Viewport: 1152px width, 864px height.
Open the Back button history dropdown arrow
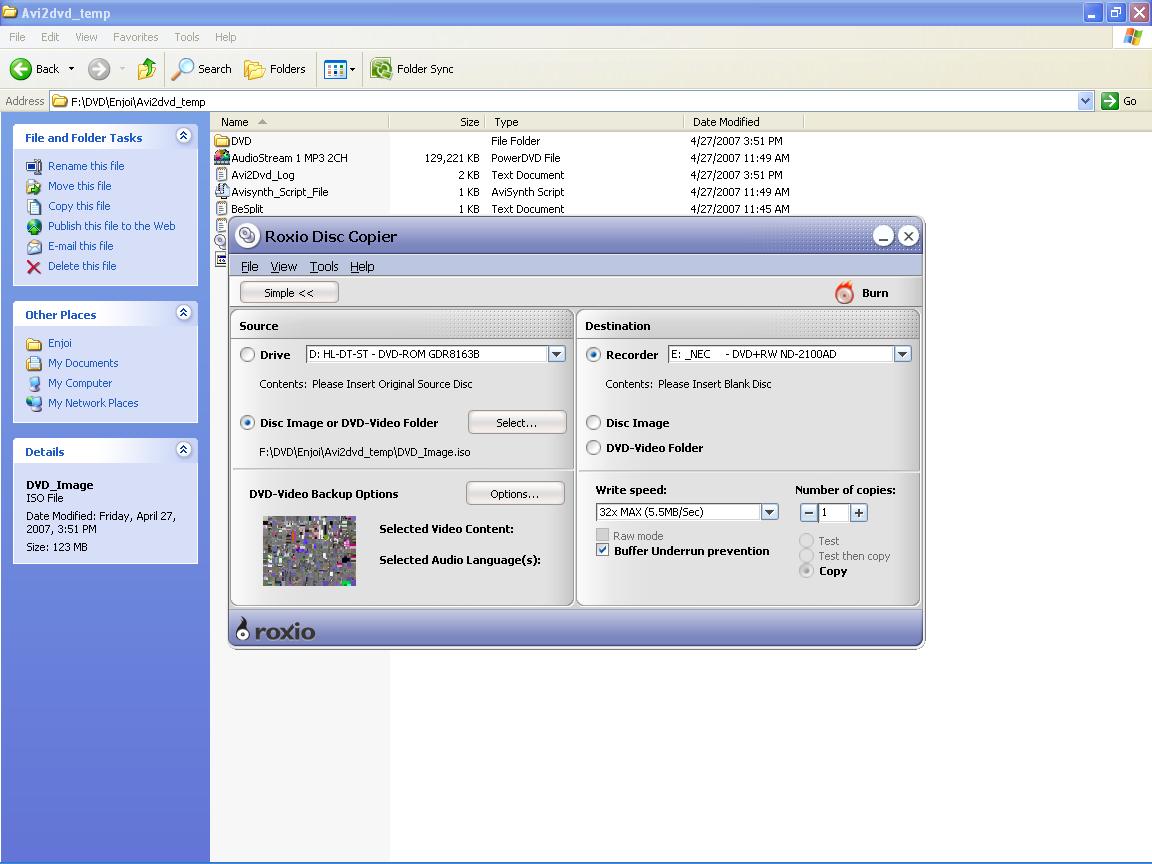(71, 69)
